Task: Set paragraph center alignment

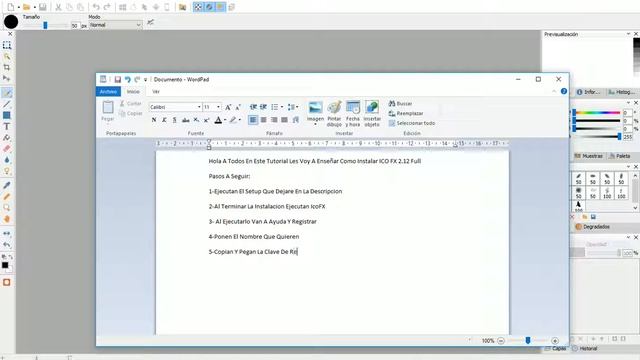Action: (264, 120)
